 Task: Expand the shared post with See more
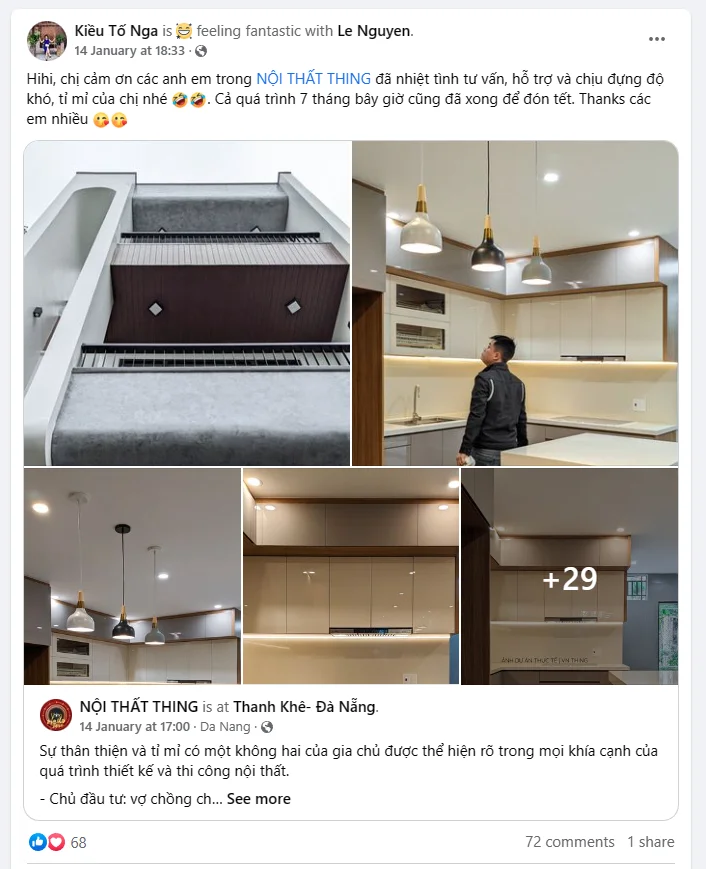[x=258, y=799]
